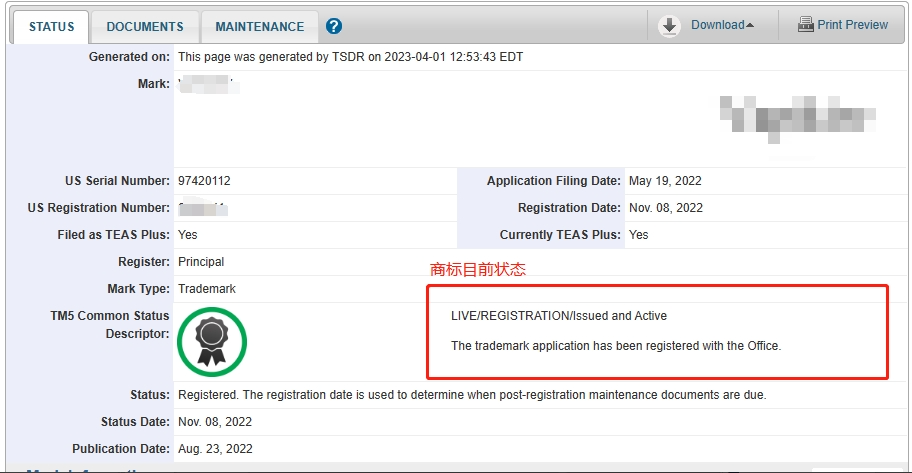This screenshot has height=473, width=912.
Task: Click the Generated on TSDR timestamp text
Action: 350,57
